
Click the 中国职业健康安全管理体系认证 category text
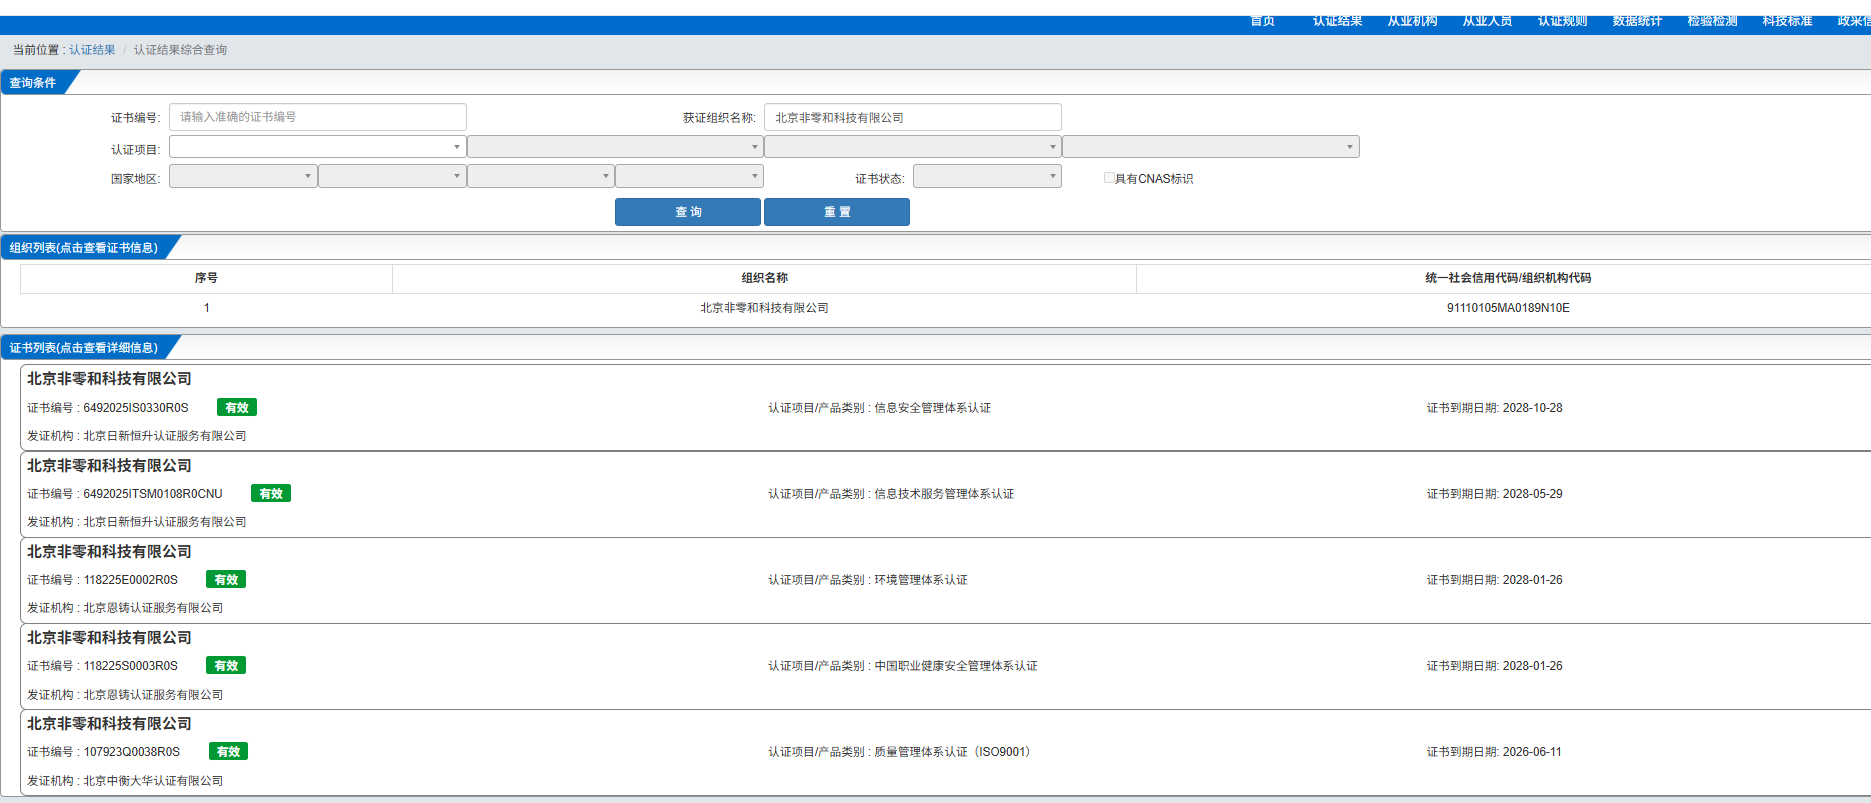tap(956, 666)
